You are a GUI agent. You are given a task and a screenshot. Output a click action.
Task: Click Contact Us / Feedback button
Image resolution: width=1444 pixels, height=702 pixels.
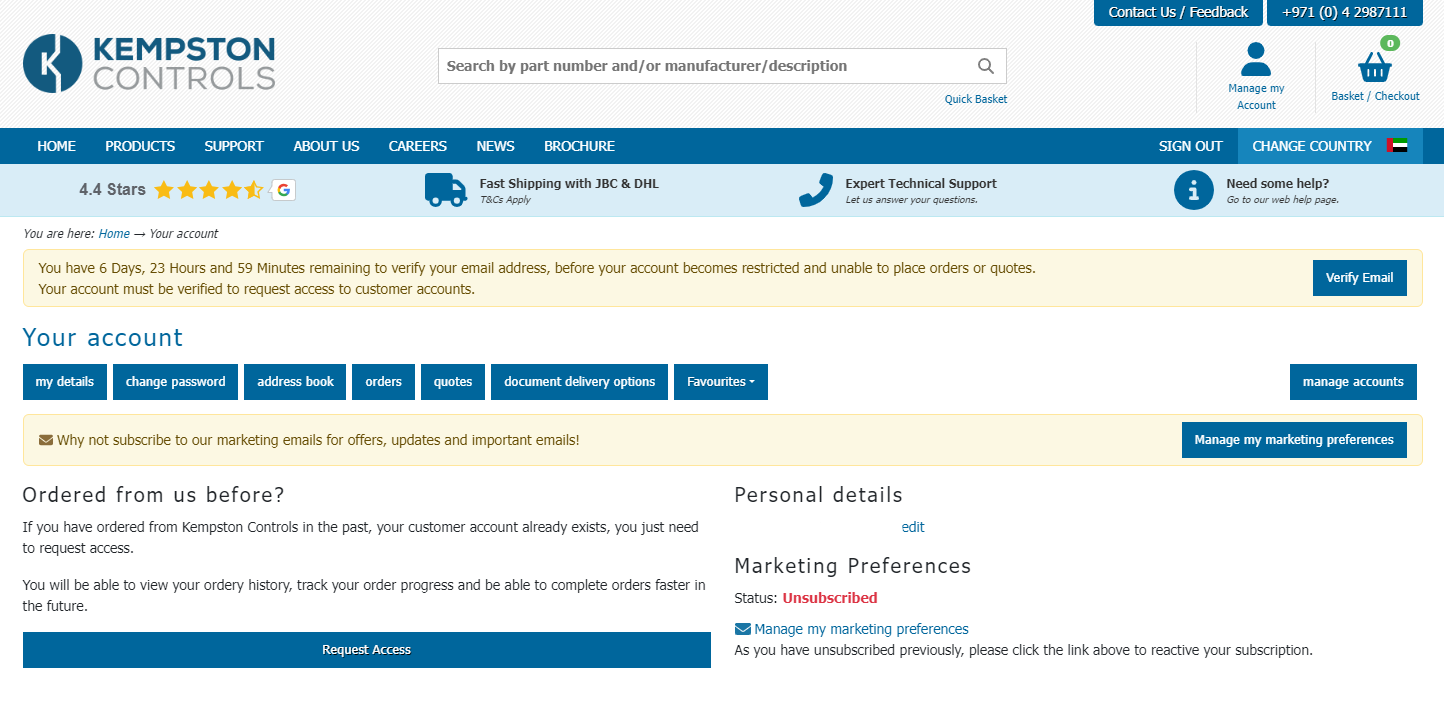[1178, 12]
